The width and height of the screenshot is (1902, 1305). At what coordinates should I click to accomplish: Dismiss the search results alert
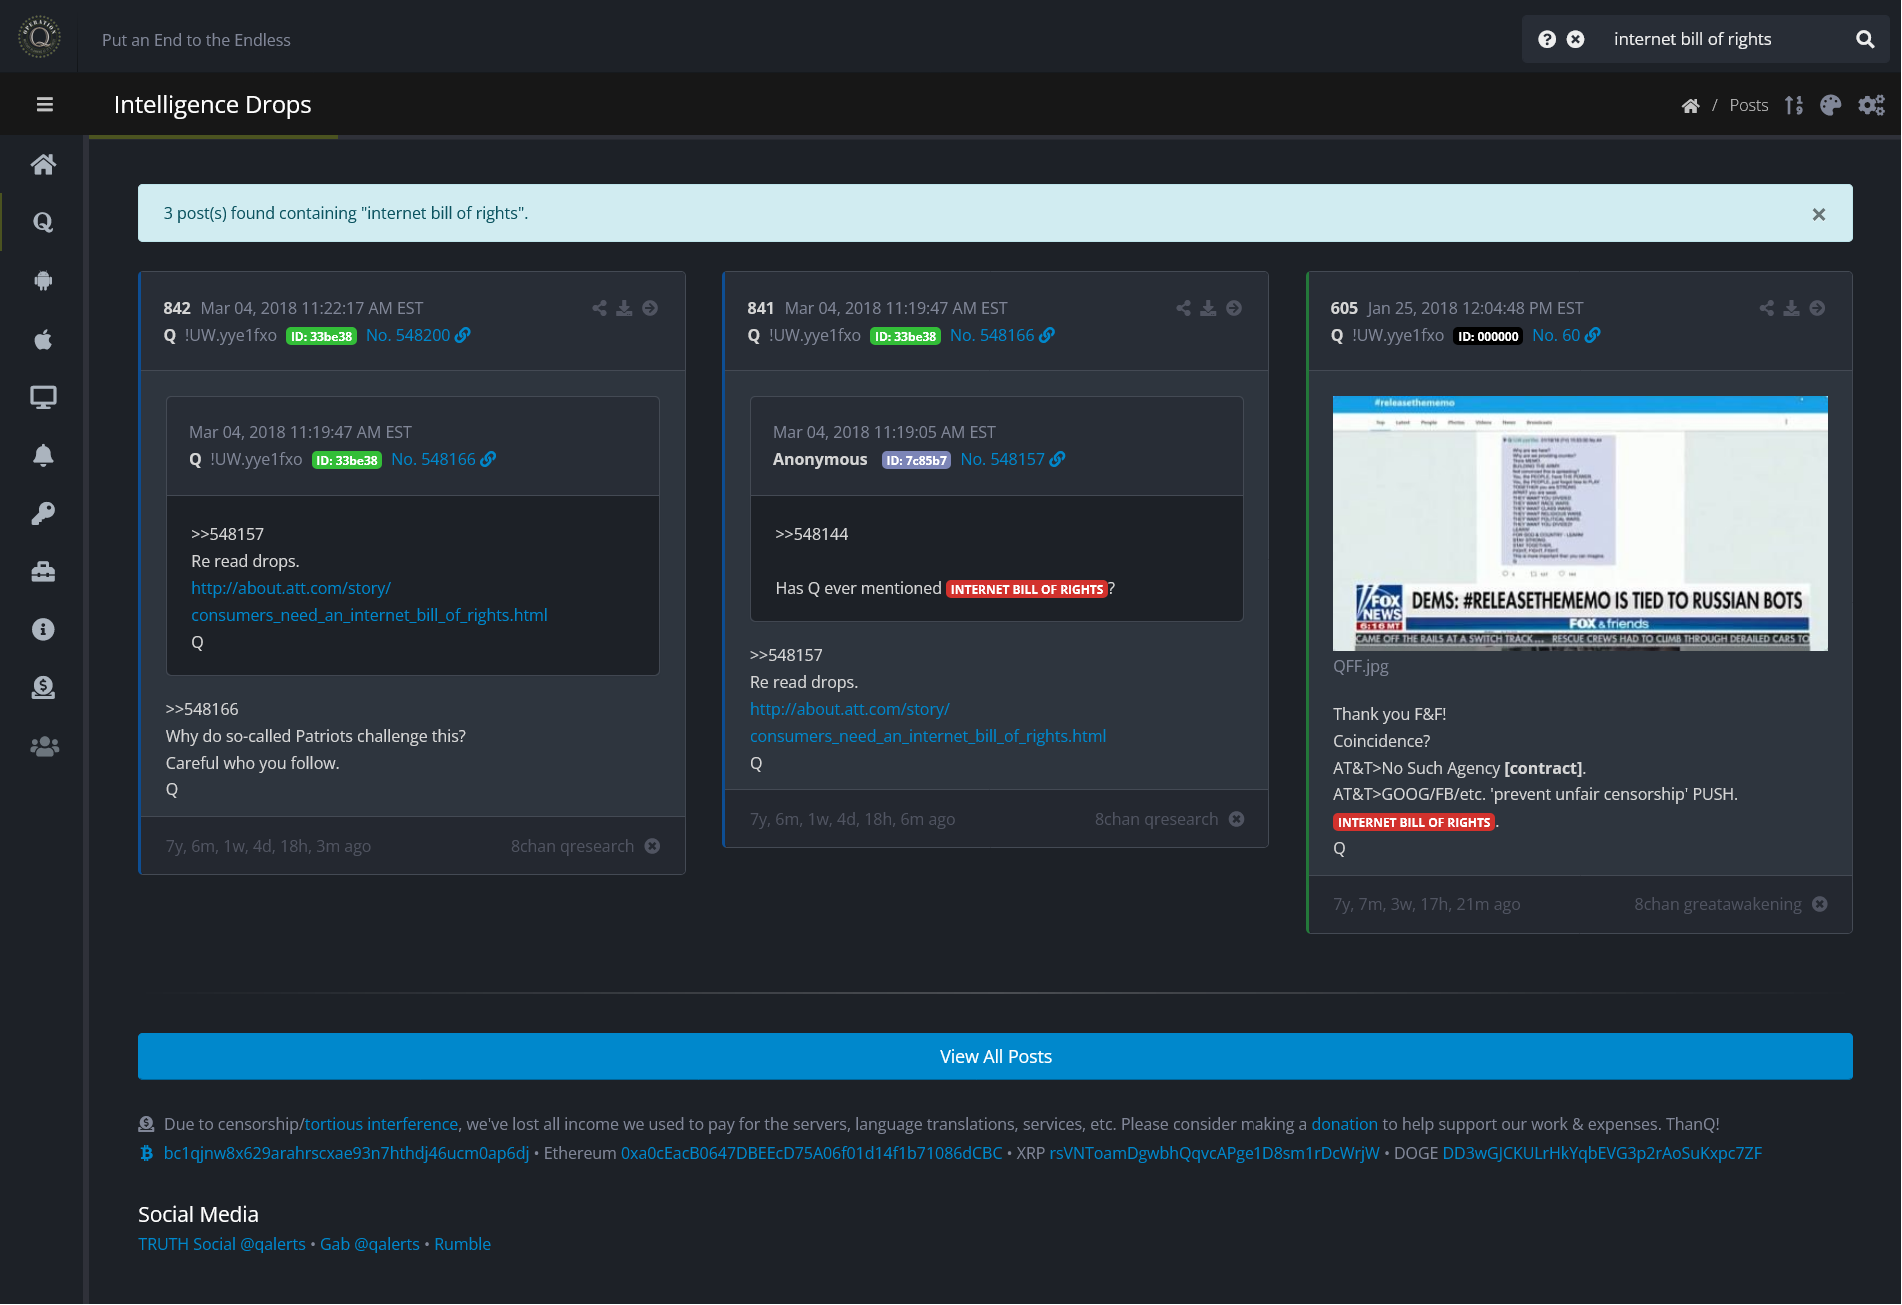coord(1819,214)
